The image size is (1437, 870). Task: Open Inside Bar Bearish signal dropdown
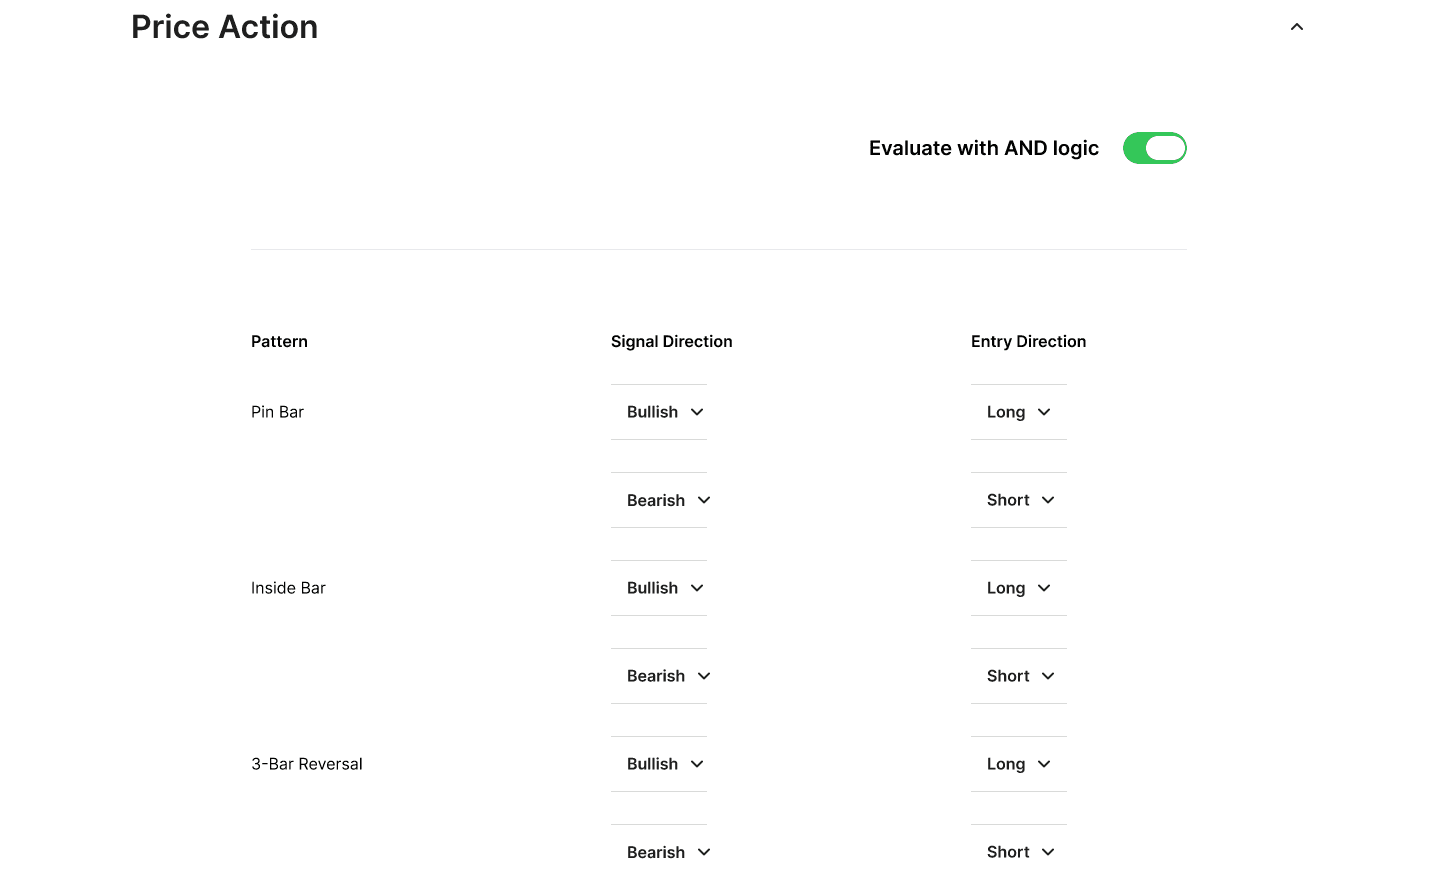pyautogui.click(x=668, y=676)
